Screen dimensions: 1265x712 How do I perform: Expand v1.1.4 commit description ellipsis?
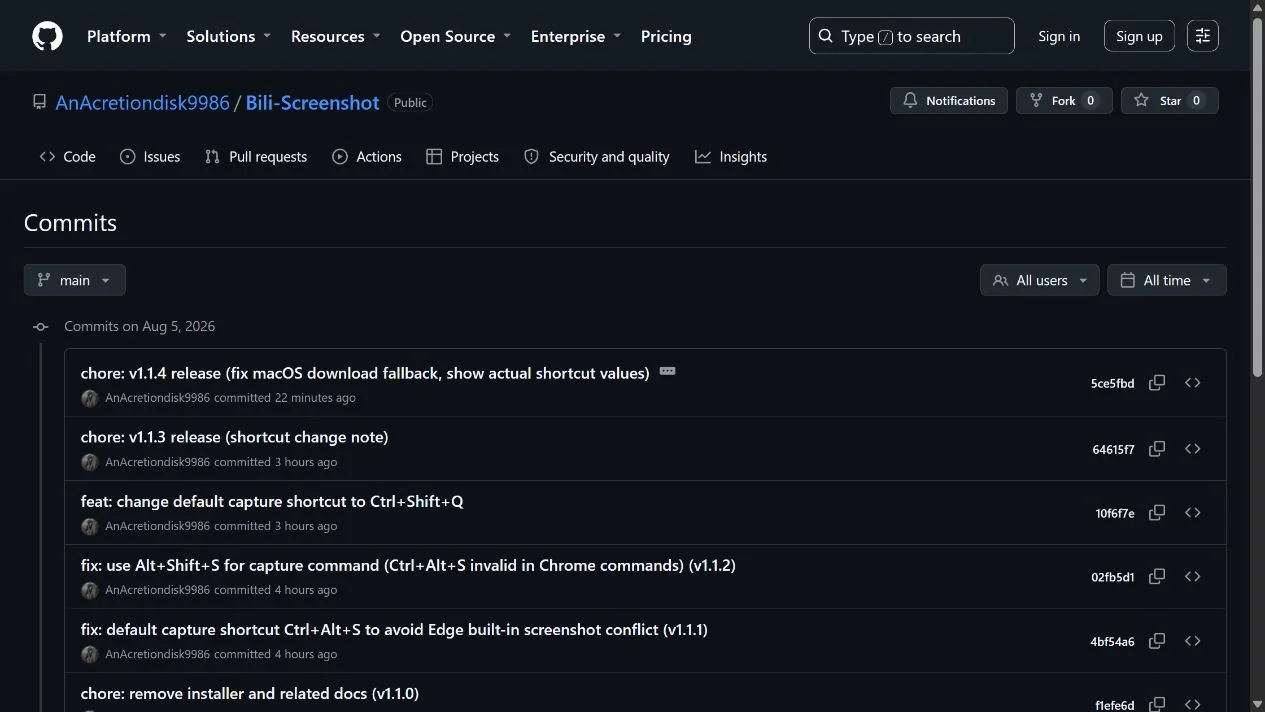pyautogui.click(x=667, y=371)
